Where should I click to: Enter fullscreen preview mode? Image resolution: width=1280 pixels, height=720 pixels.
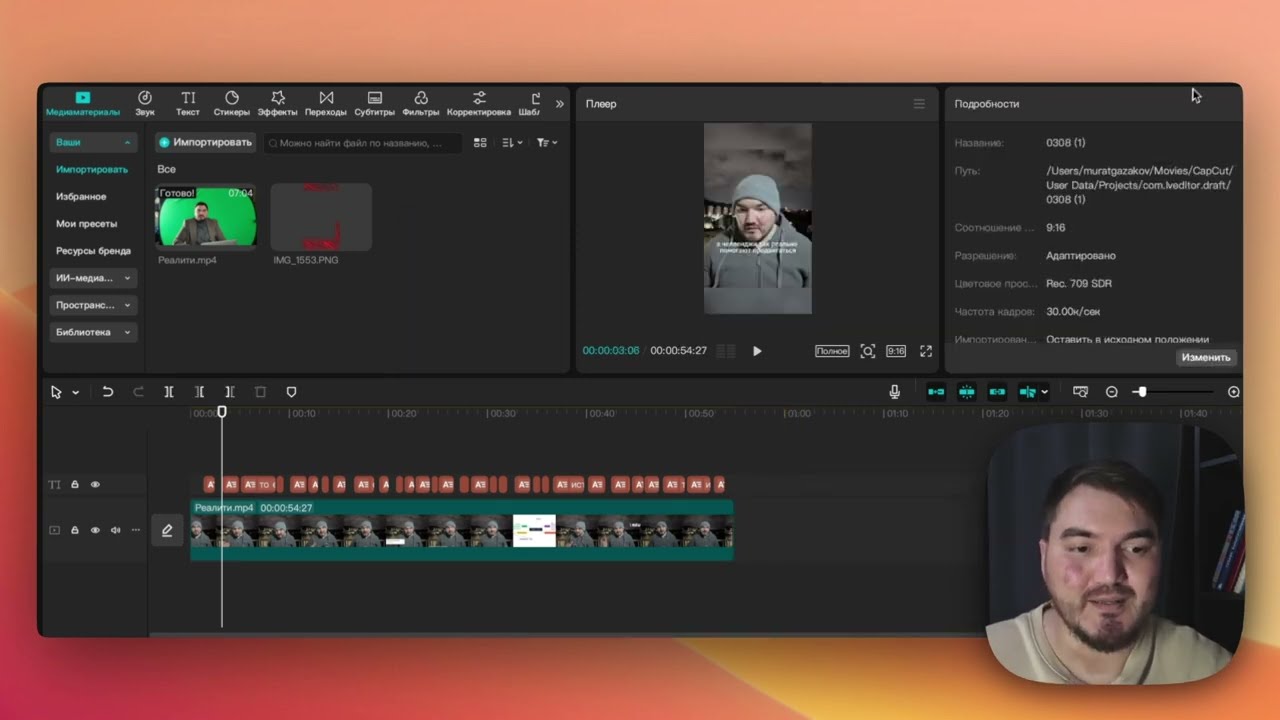[926, 351]
